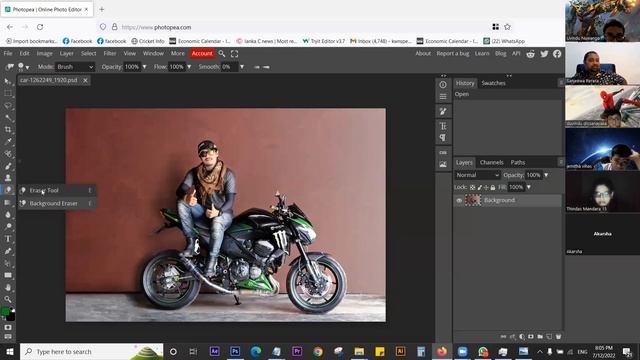
Task: Switch to the Channels tab
Action: (x=491, y=162)
